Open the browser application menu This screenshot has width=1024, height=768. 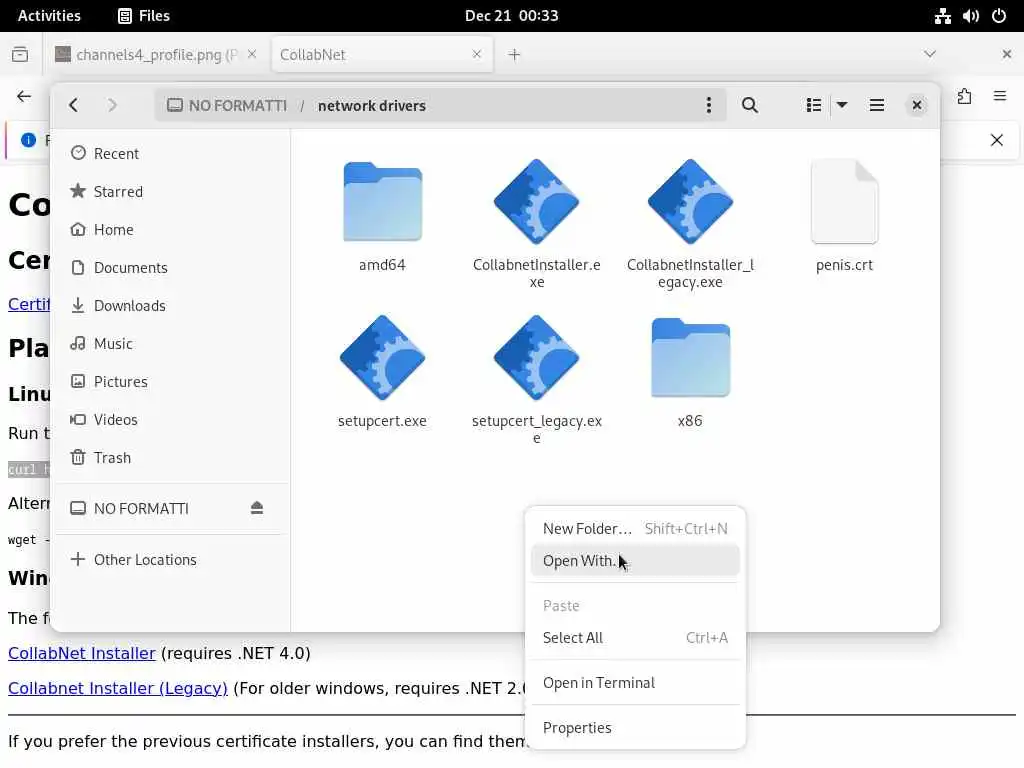[x=1000, y=97]
